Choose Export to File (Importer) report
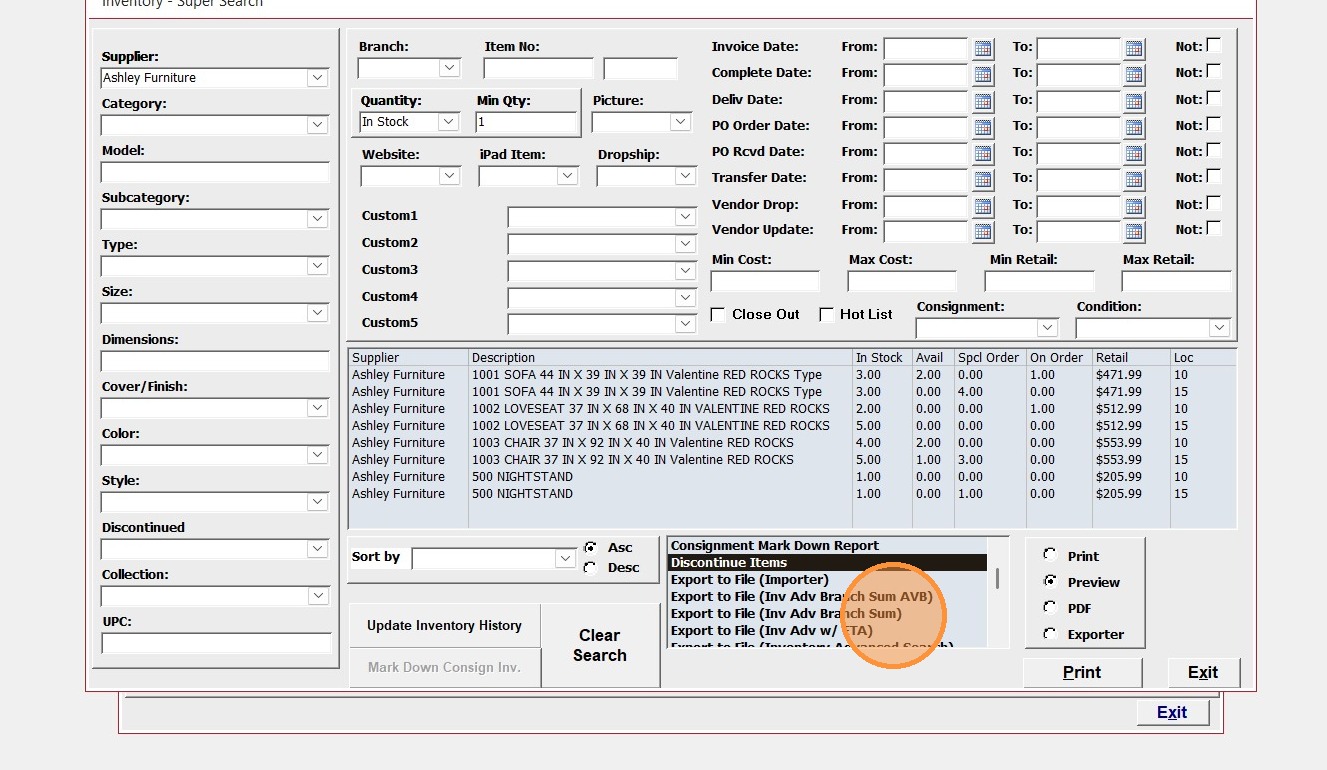Viewport: 1327px width, 770px height. (x=750, y=580)
